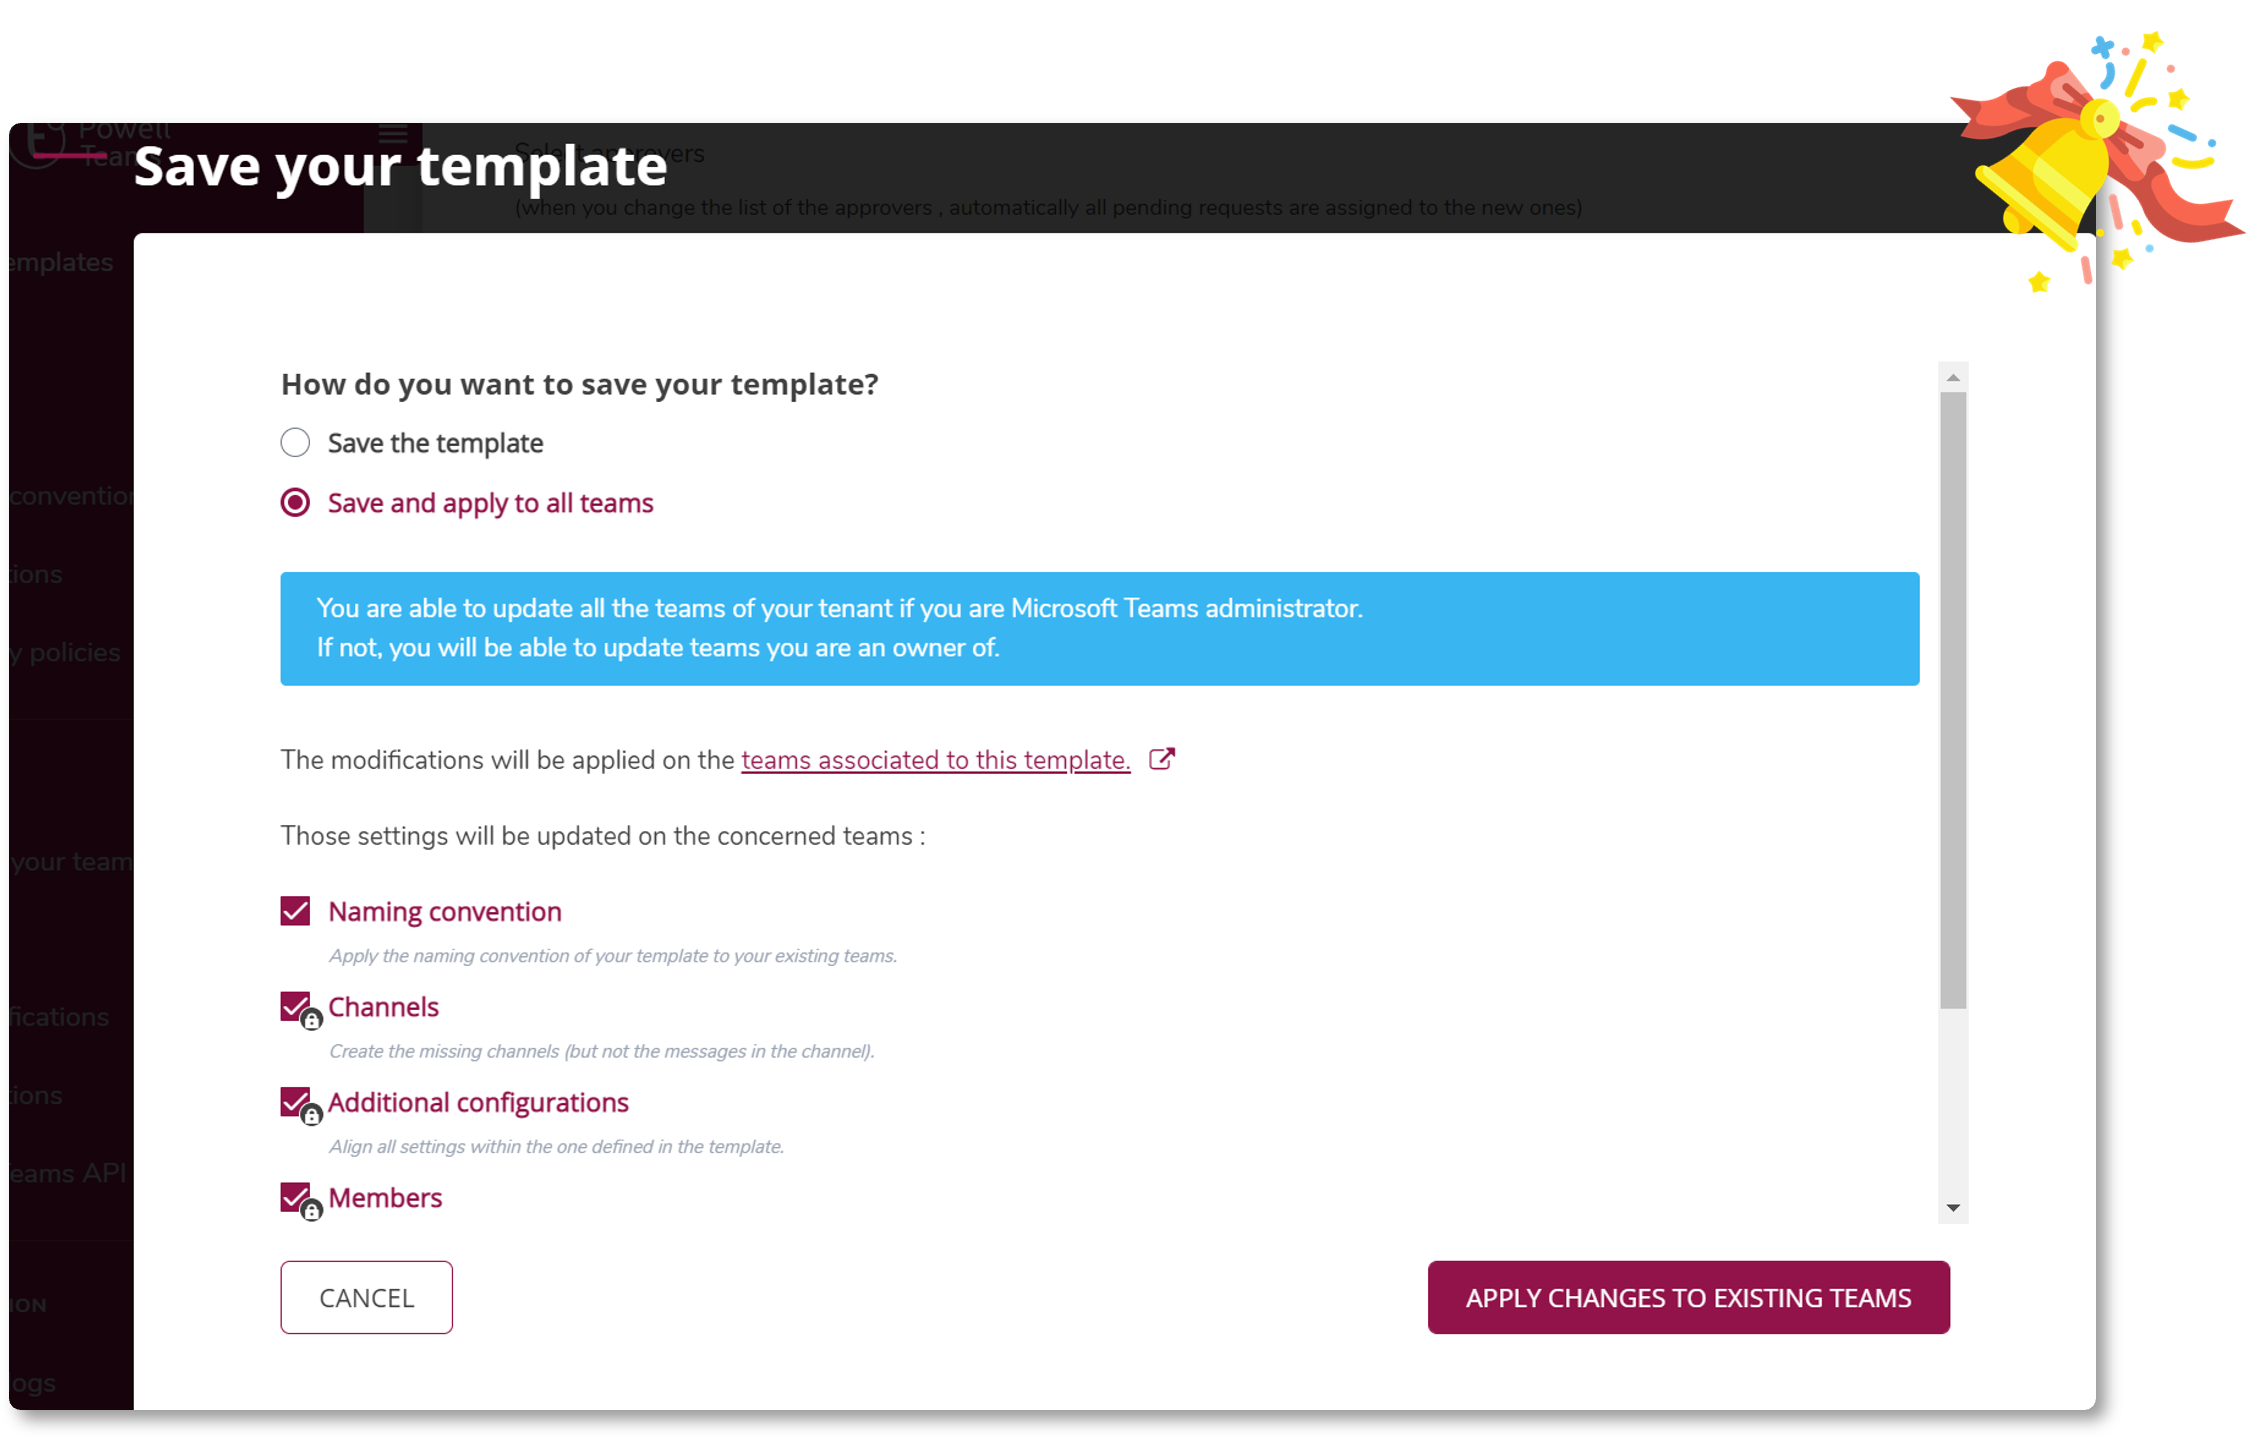
Task: Click the scrollbar down arrow
Action: point(1953,1208)
